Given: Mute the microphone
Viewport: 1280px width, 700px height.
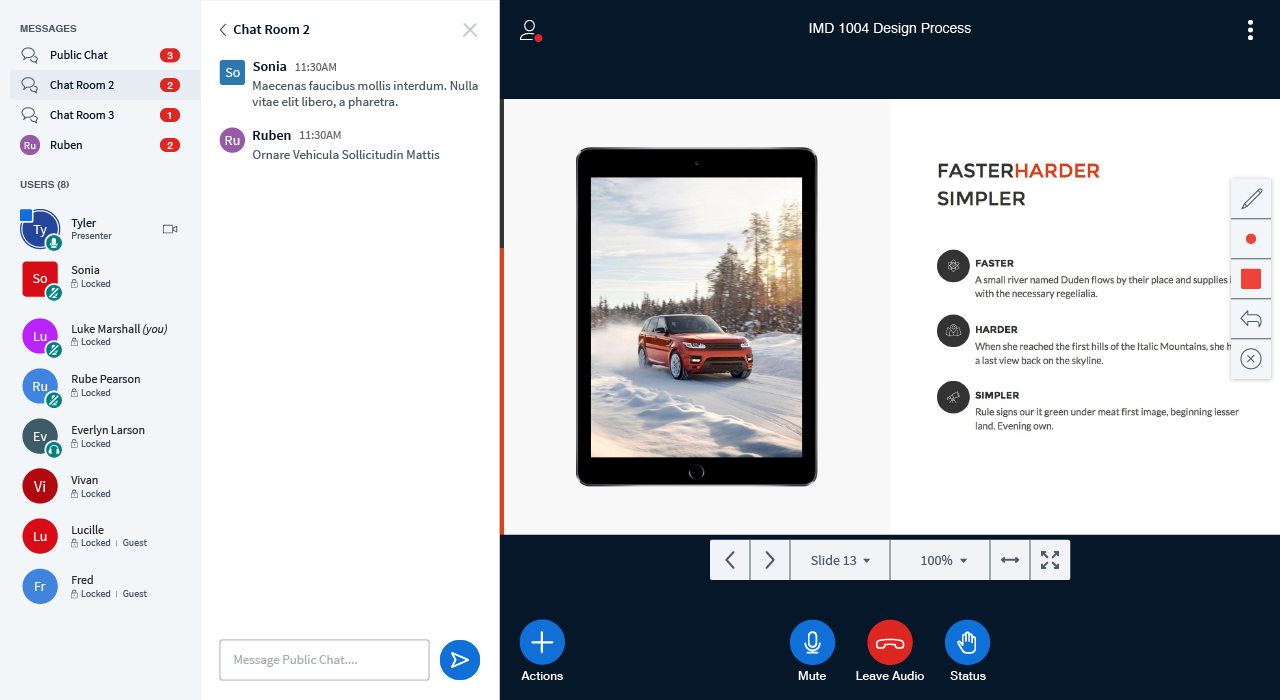Looking at the screenshot, I should pyautogui.click(x=812, y=643).
